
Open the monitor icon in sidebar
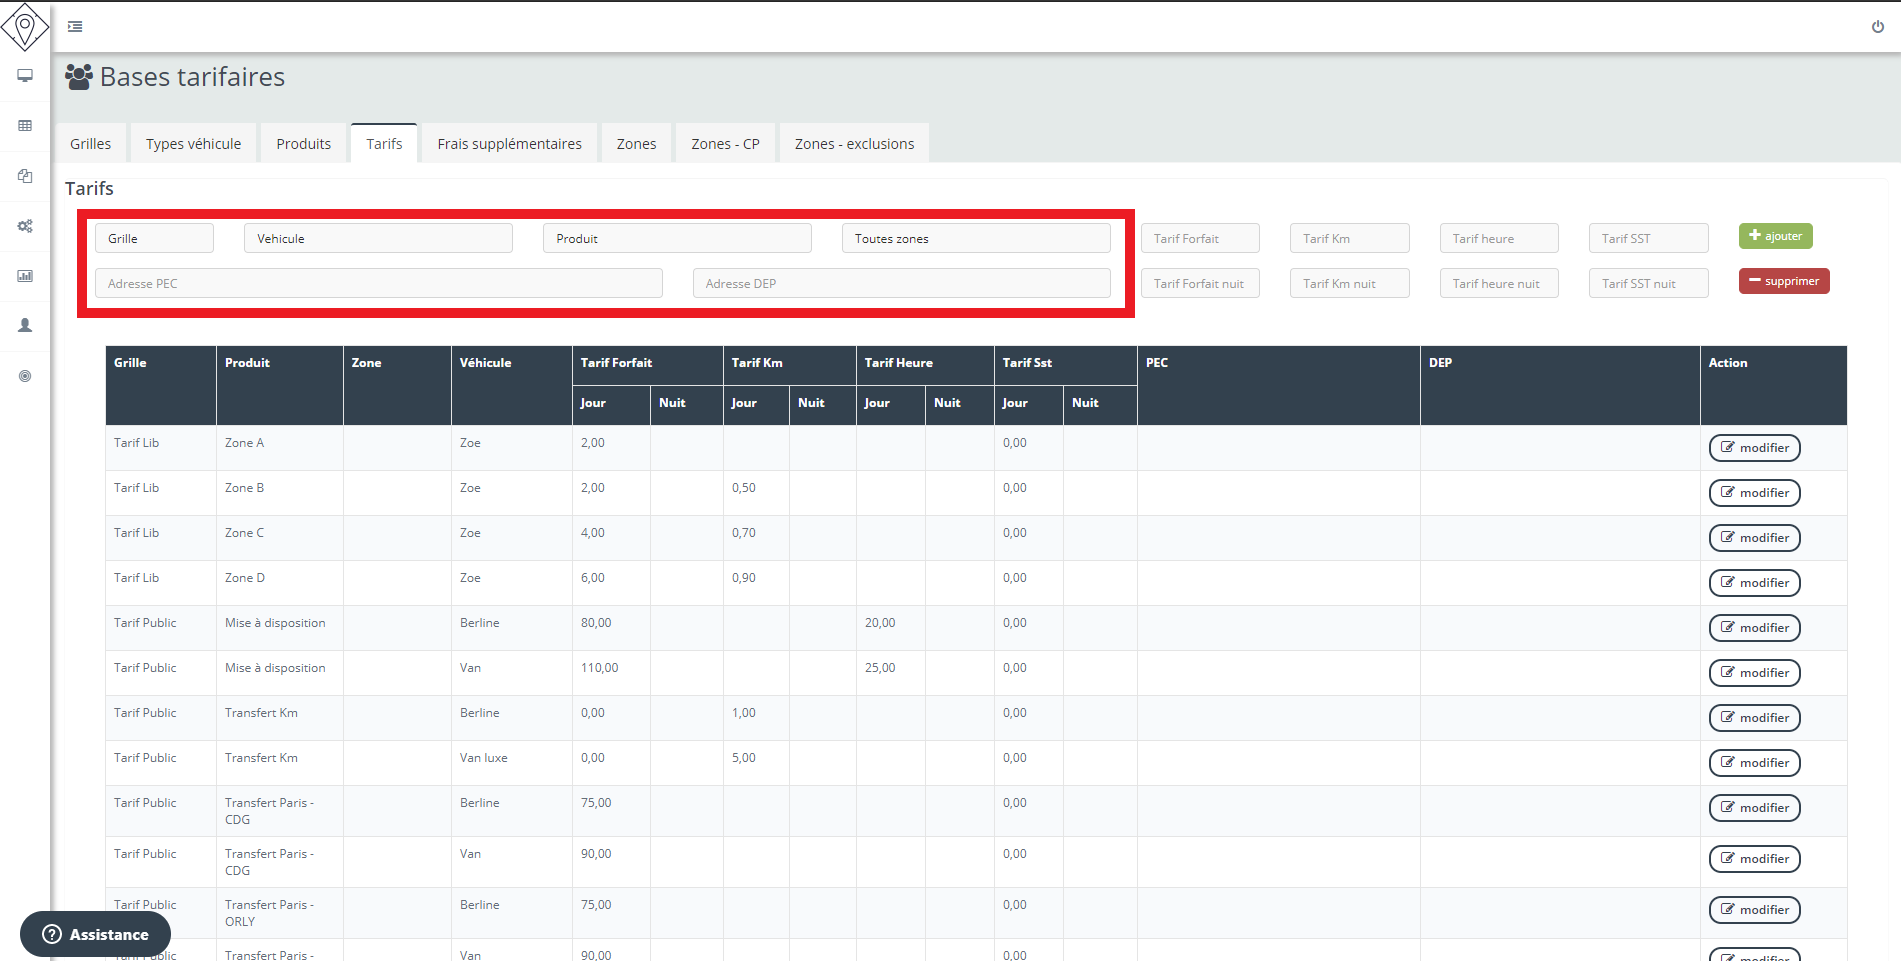pyautogui.click(x=25, y=76)
